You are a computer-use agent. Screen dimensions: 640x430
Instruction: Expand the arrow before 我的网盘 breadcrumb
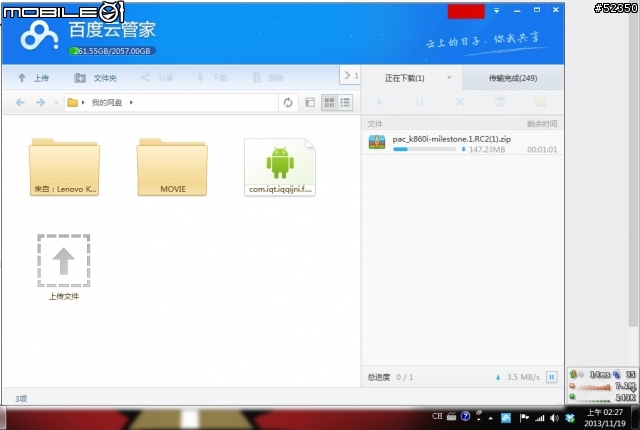(x=83, y=102)
